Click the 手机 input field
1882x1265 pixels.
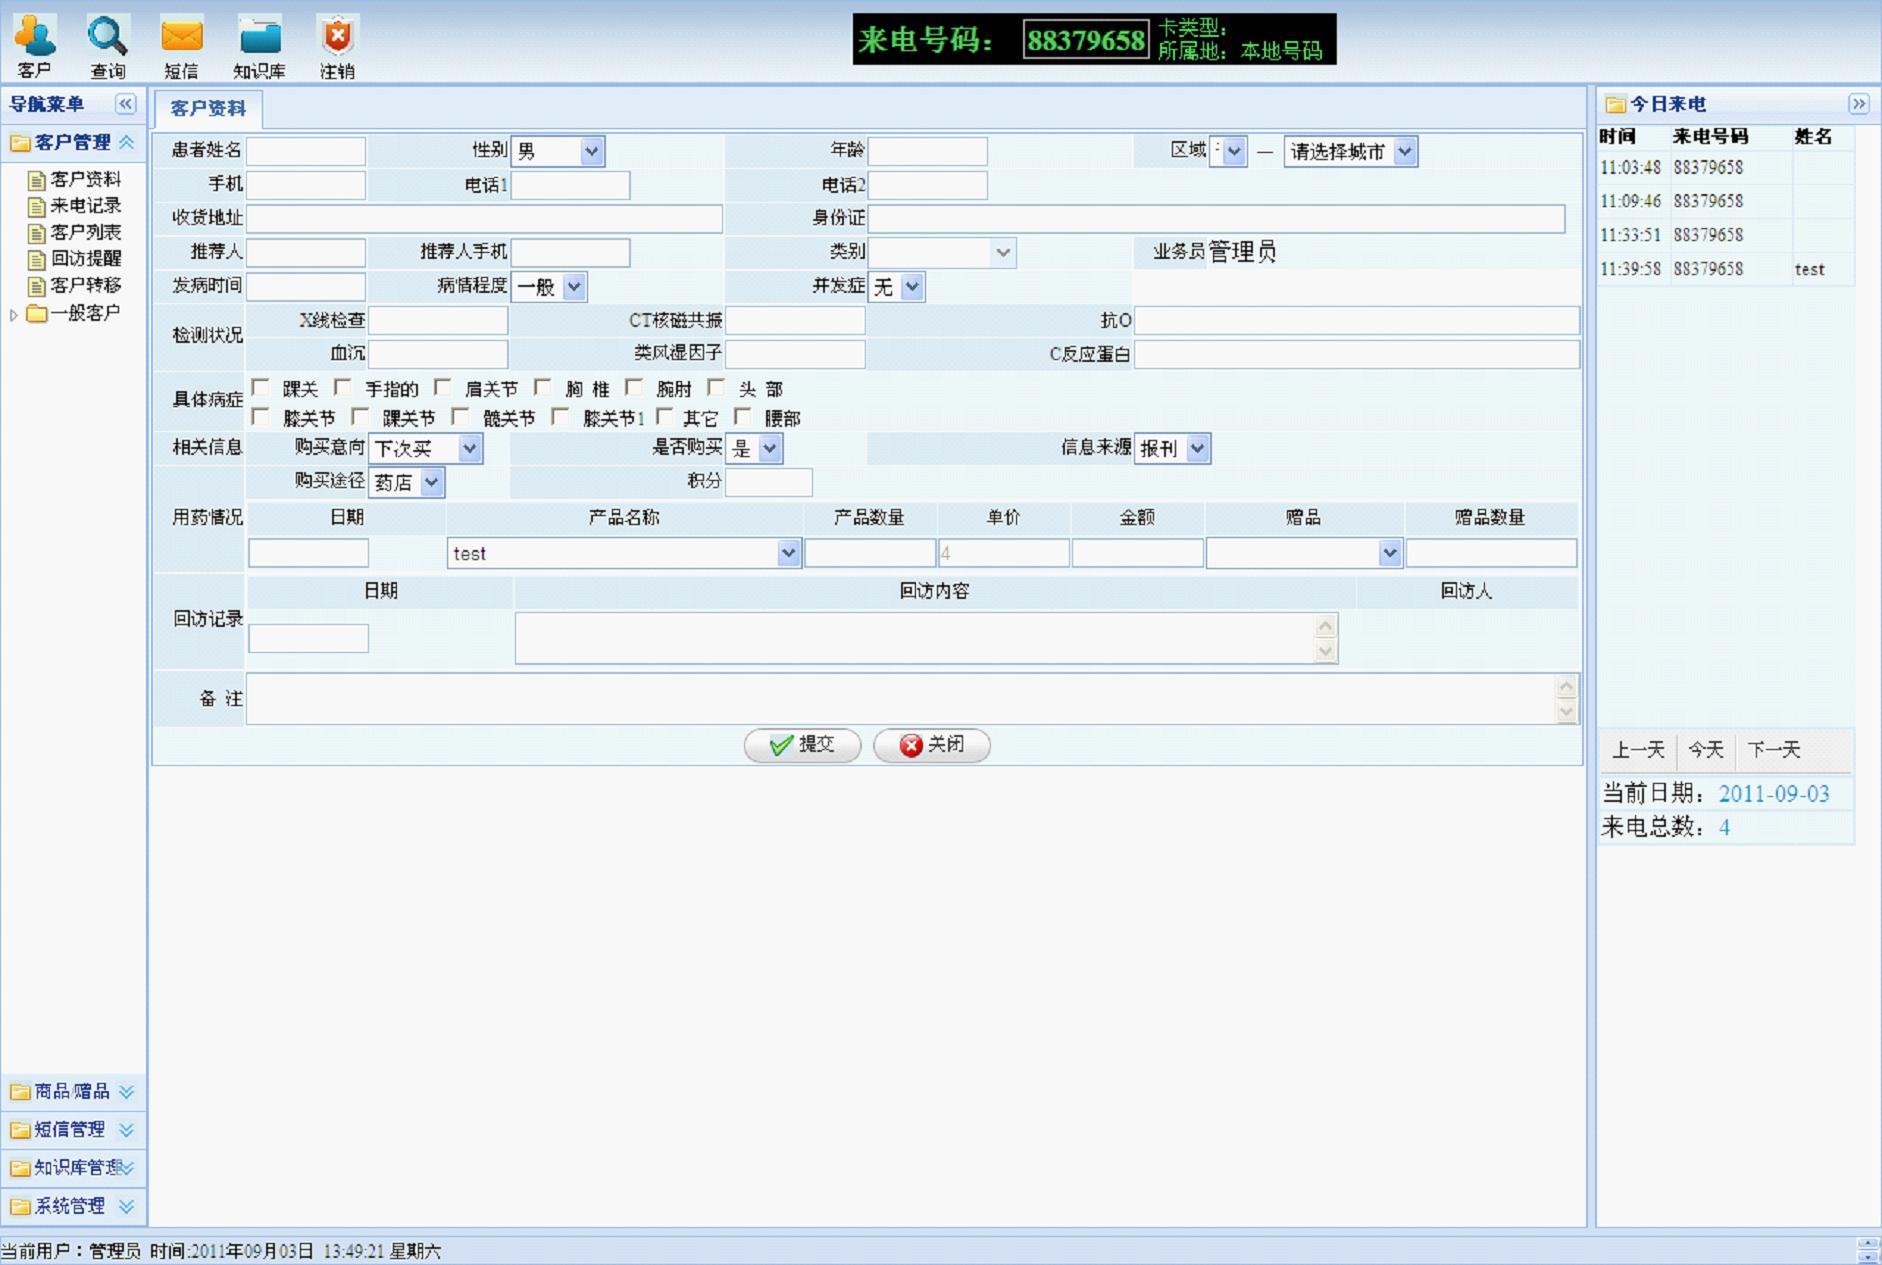point(306,185)
